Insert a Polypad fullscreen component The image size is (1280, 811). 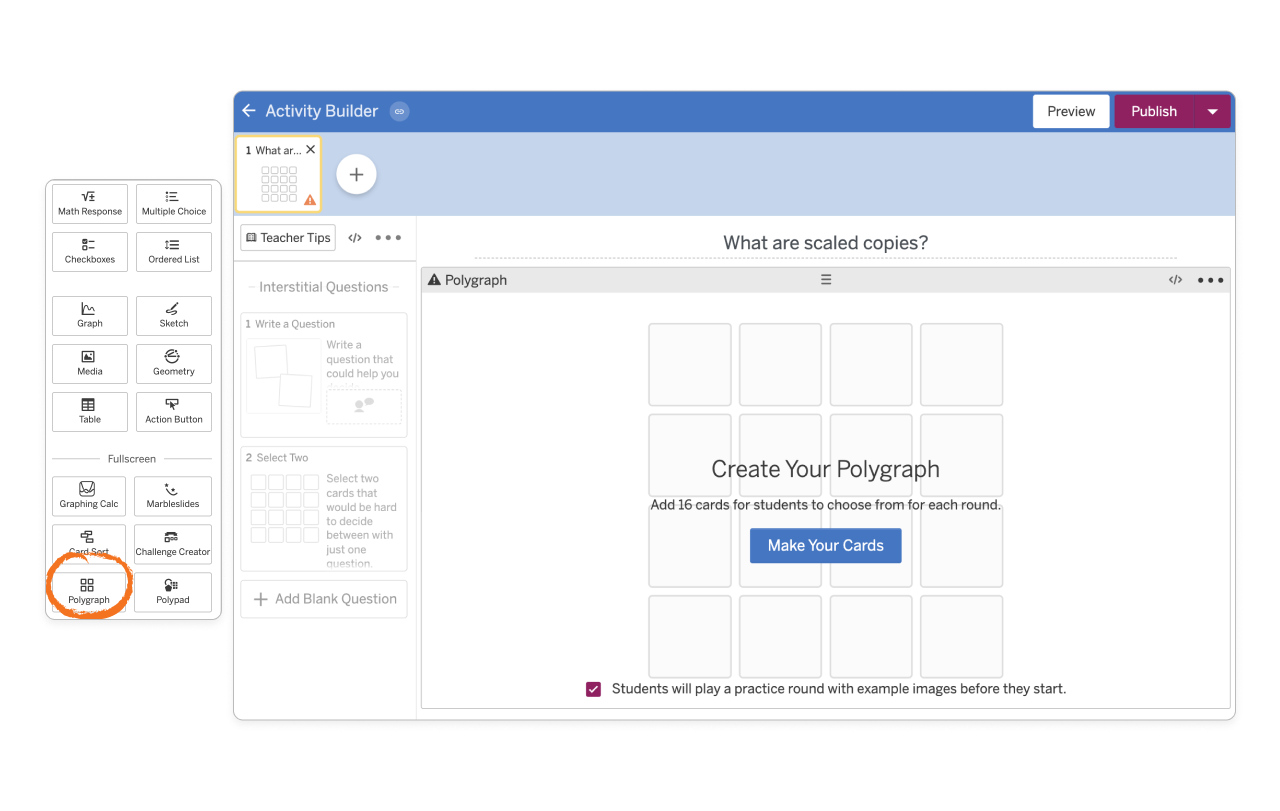point(172,592)
